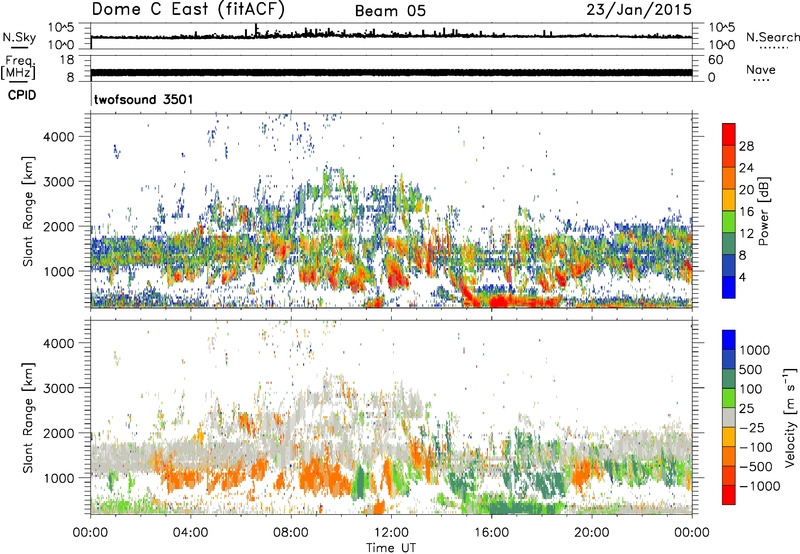Pick the yellow segment of the power colorbar
The width and height of the screenshot is (800, 554).
pyautogui.click(x=729, y=200)
